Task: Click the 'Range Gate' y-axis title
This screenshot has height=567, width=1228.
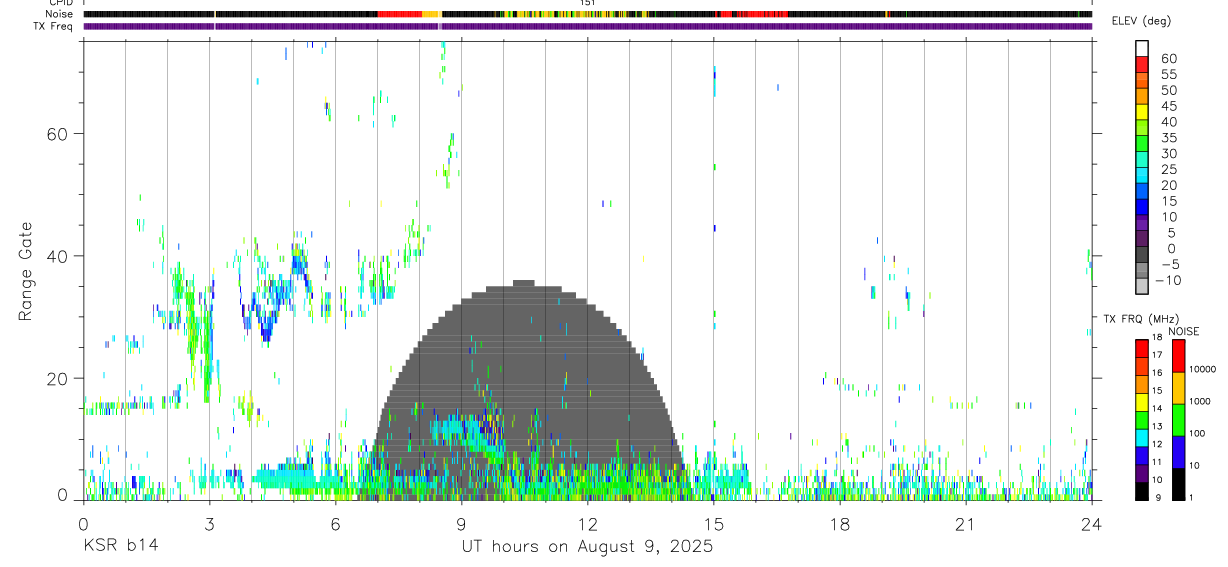Action: tap(25, 270)
